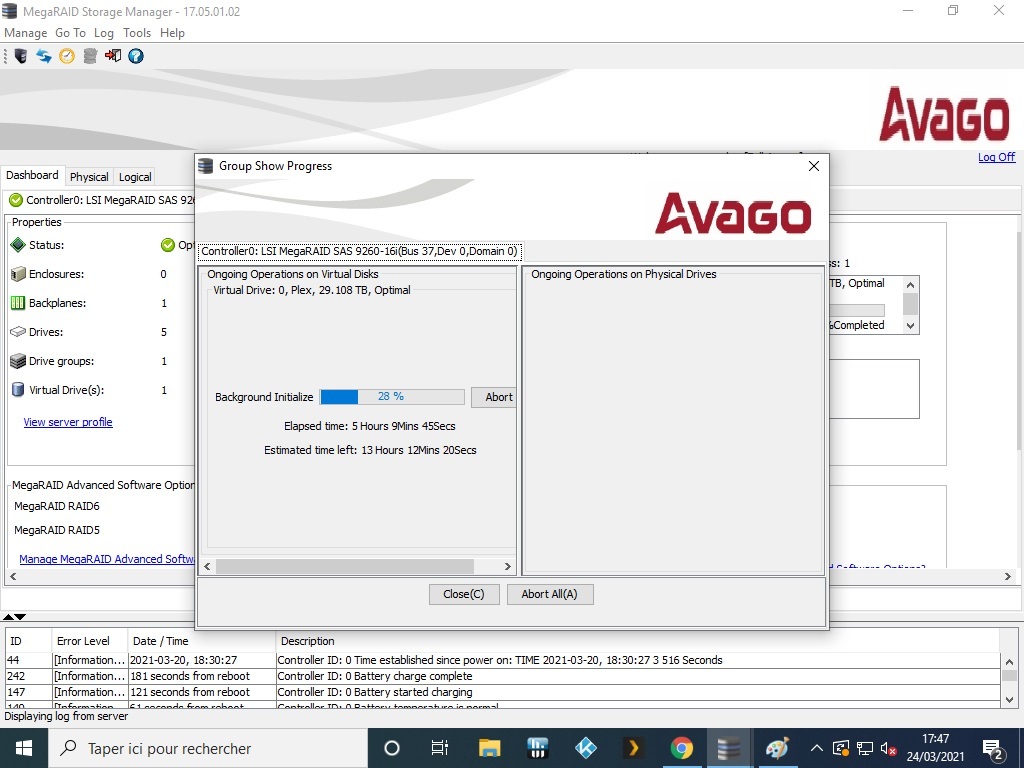Open the View server profile link
Image resolution: width=1024 pixels, height=768 pixels.
[68, 422]
